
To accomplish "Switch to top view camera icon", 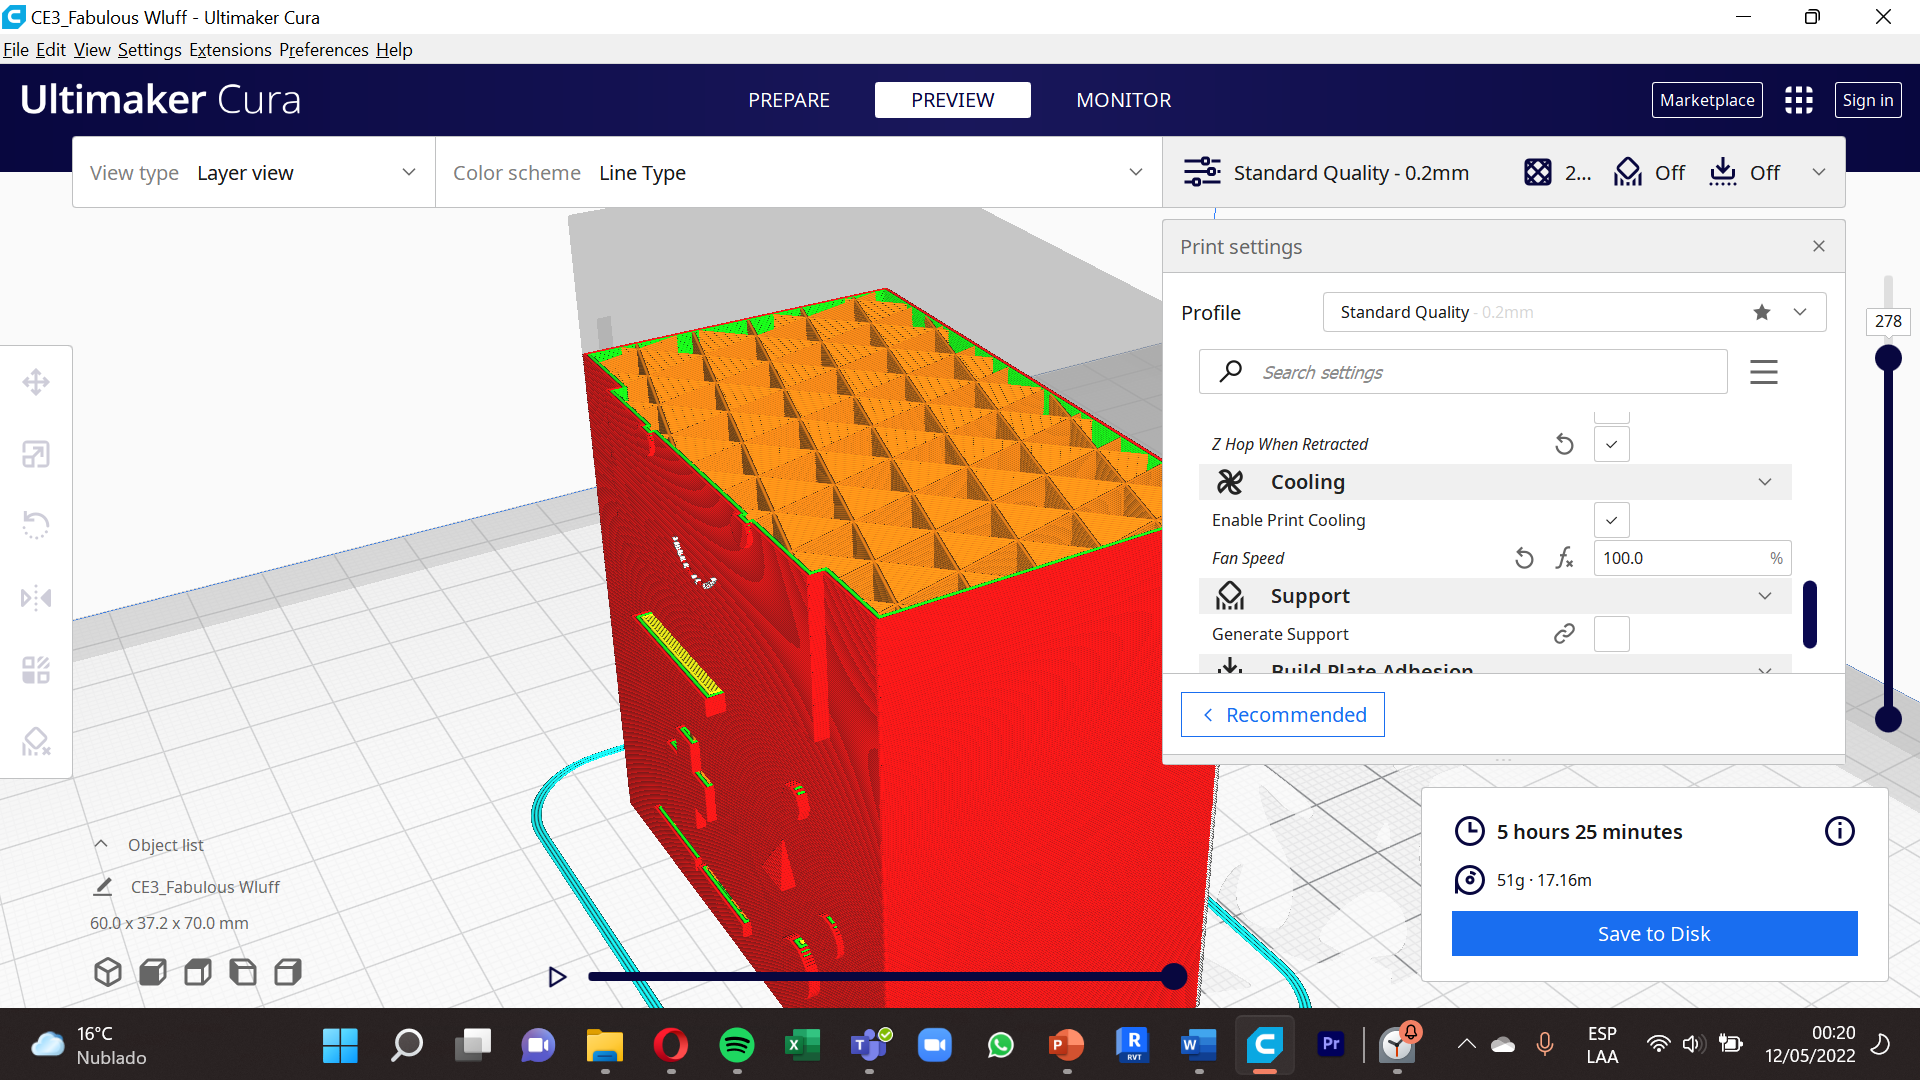I will click(x=198, y=972).
